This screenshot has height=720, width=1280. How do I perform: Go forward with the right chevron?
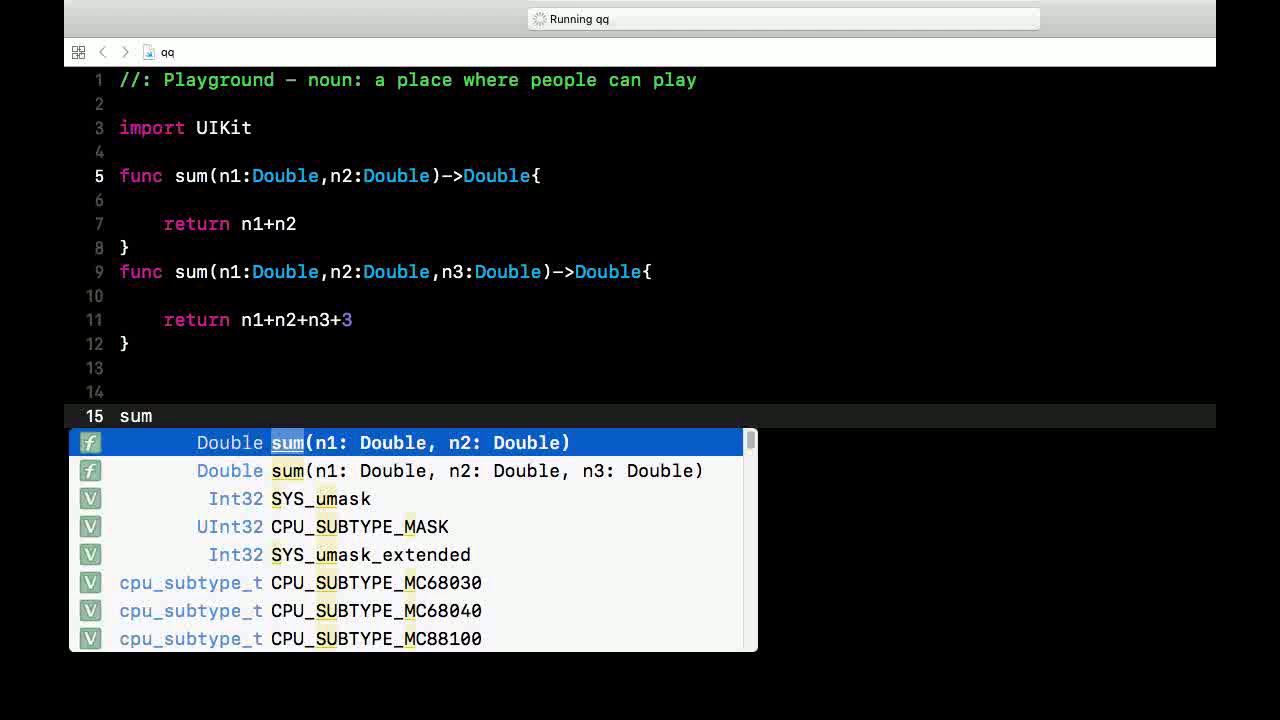click(x=125, y=52)
